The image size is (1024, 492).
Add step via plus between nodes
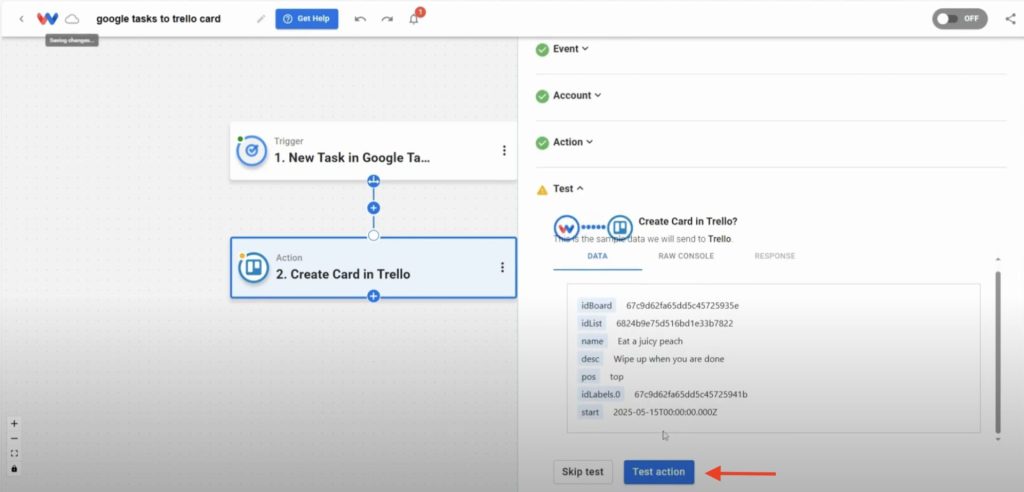(374, 208)
